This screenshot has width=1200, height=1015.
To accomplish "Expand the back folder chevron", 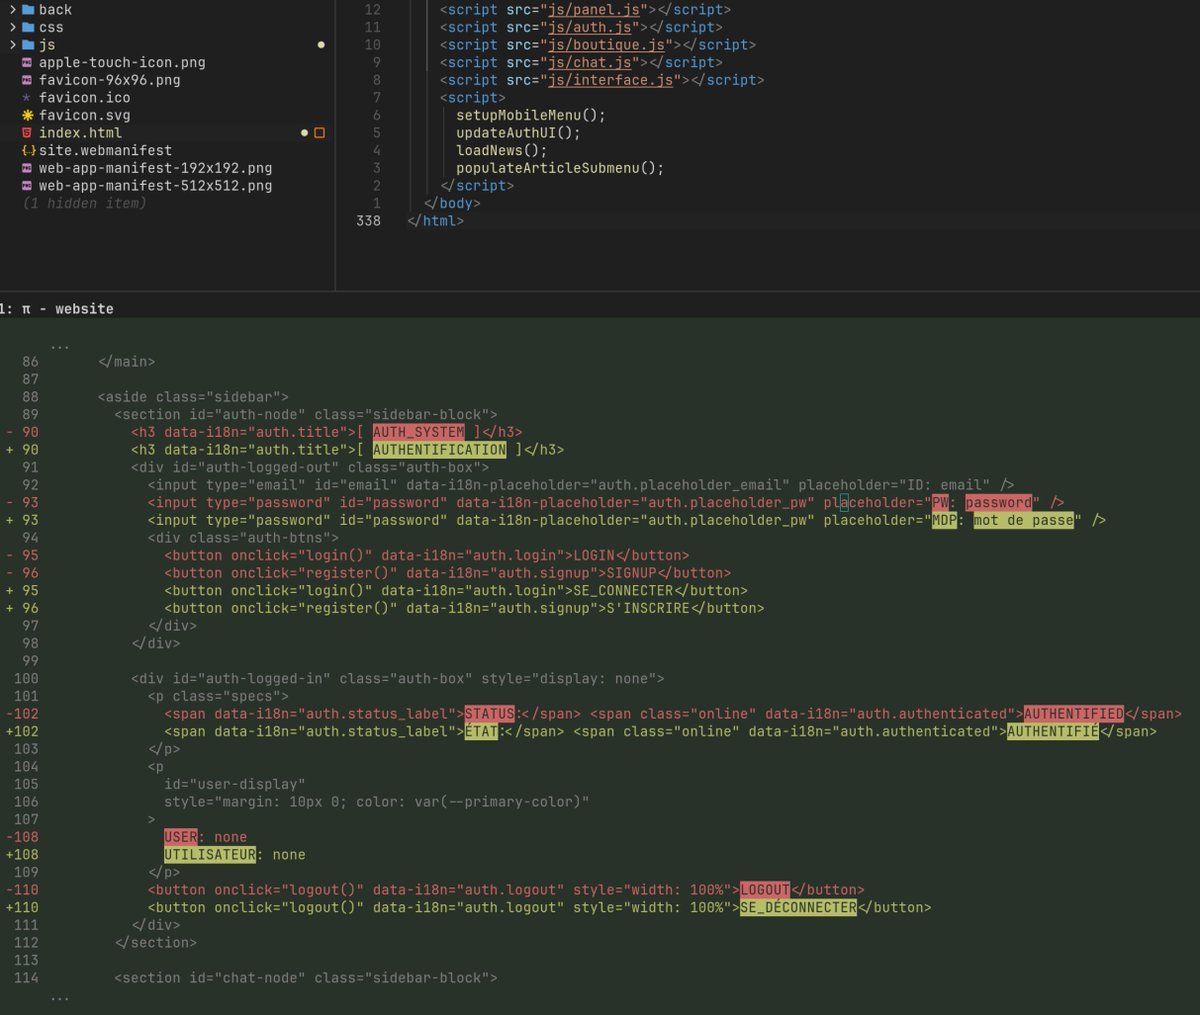I will 13,10.
